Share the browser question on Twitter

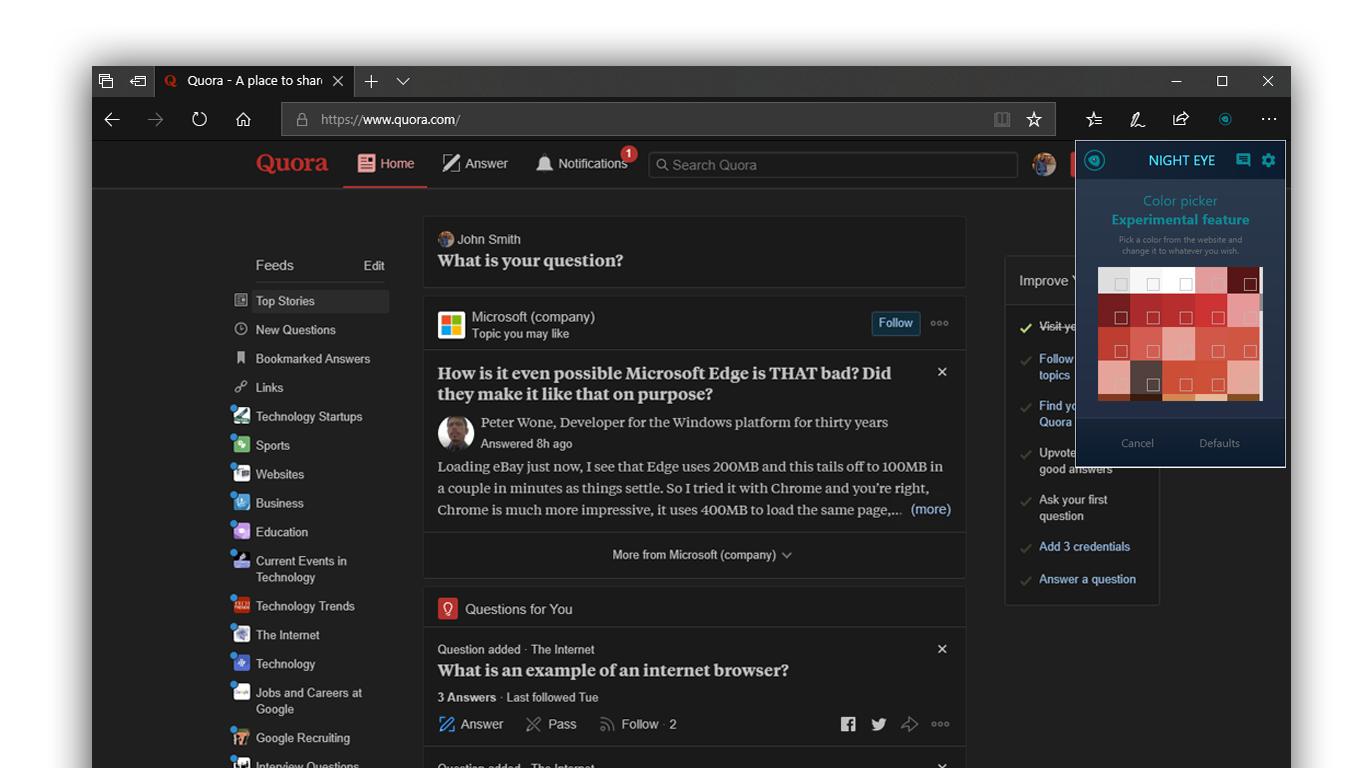click(x=879, y=724)
